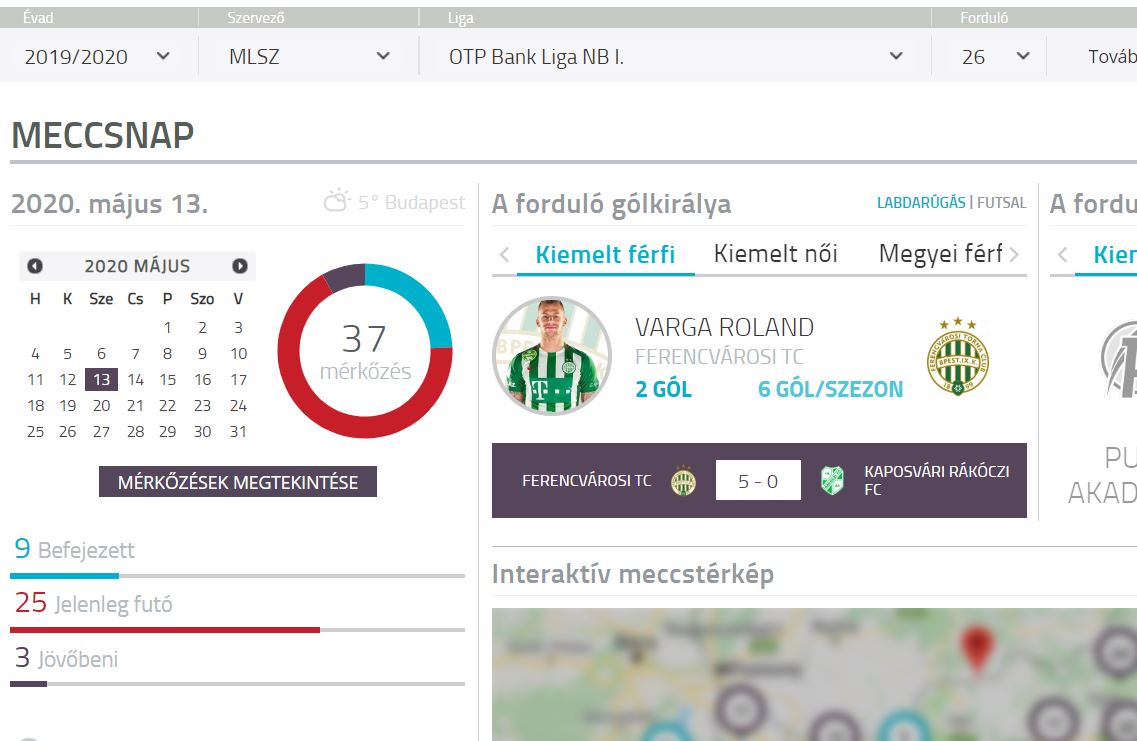
Task: Click FERENCVÁROSI TC under player name
Action: coord(719,357)
